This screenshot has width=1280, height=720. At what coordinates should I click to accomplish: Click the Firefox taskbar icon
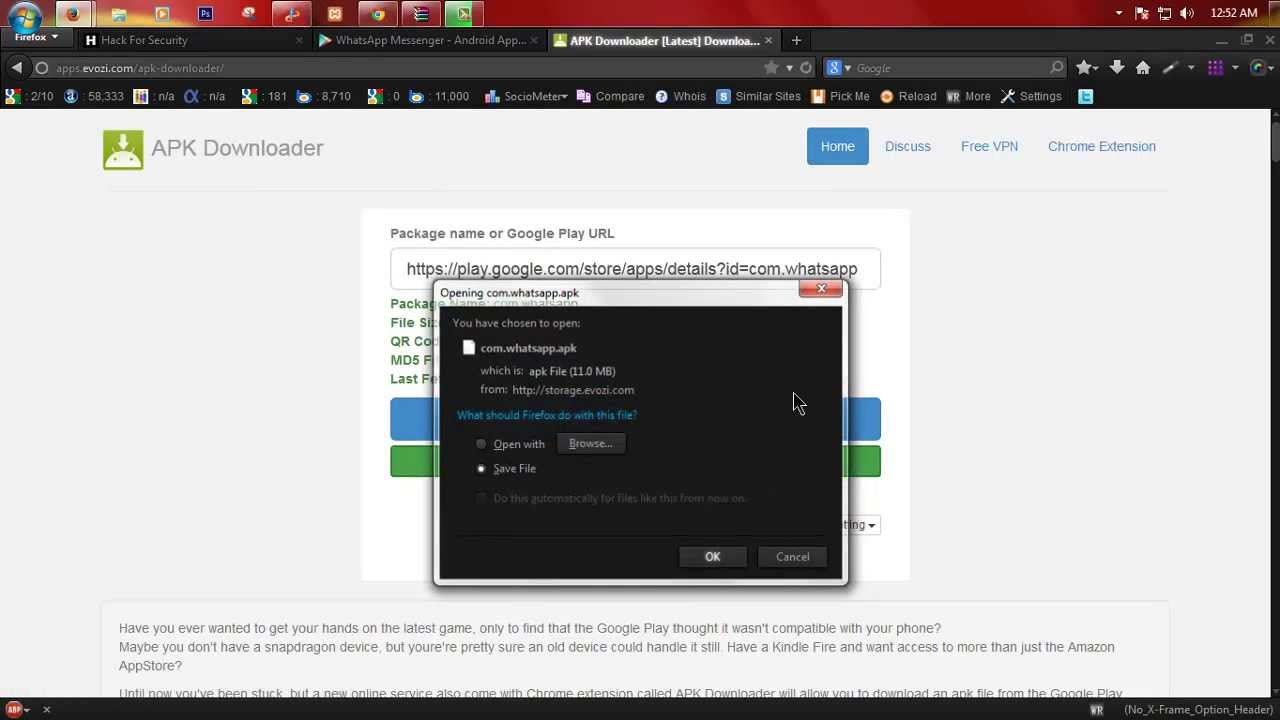click(x=74, y=14)
